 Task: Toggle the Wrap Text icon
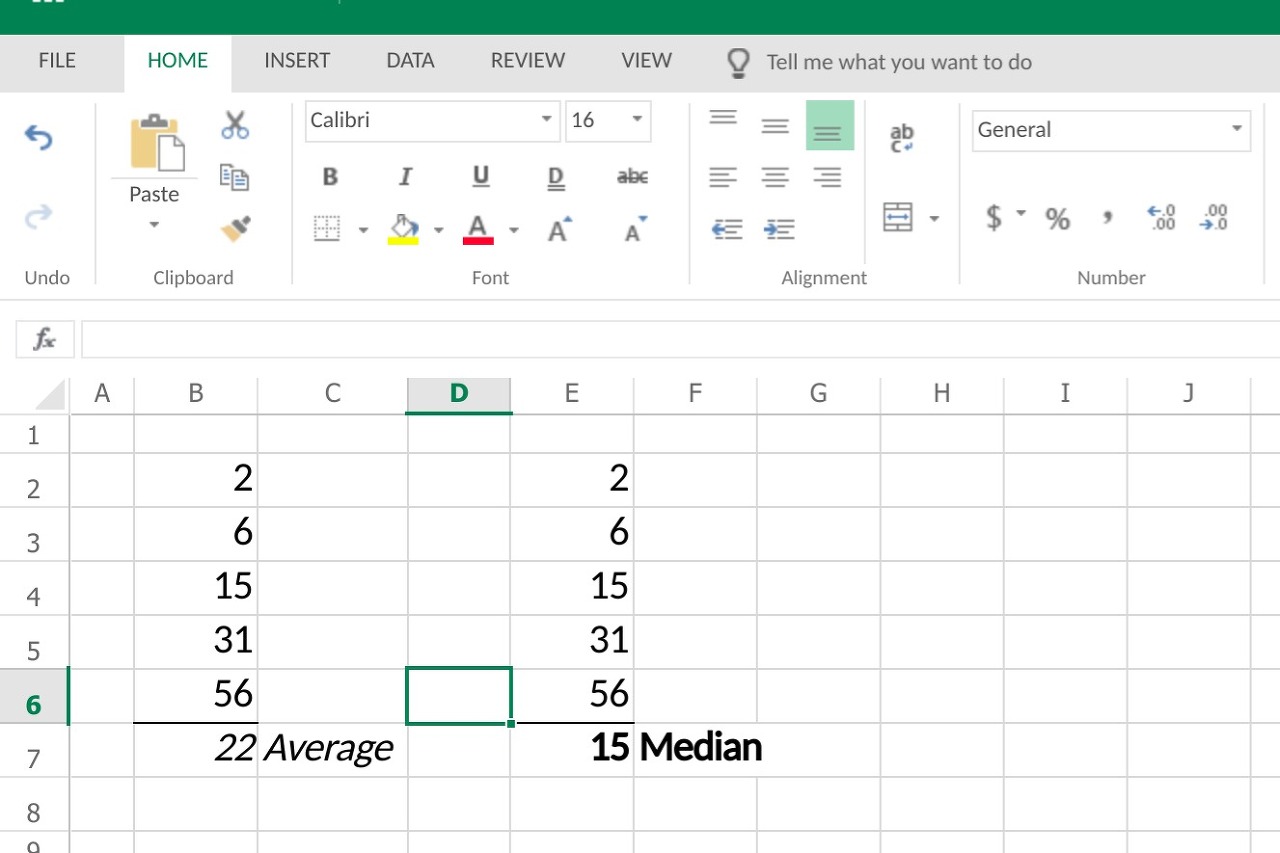902,138
